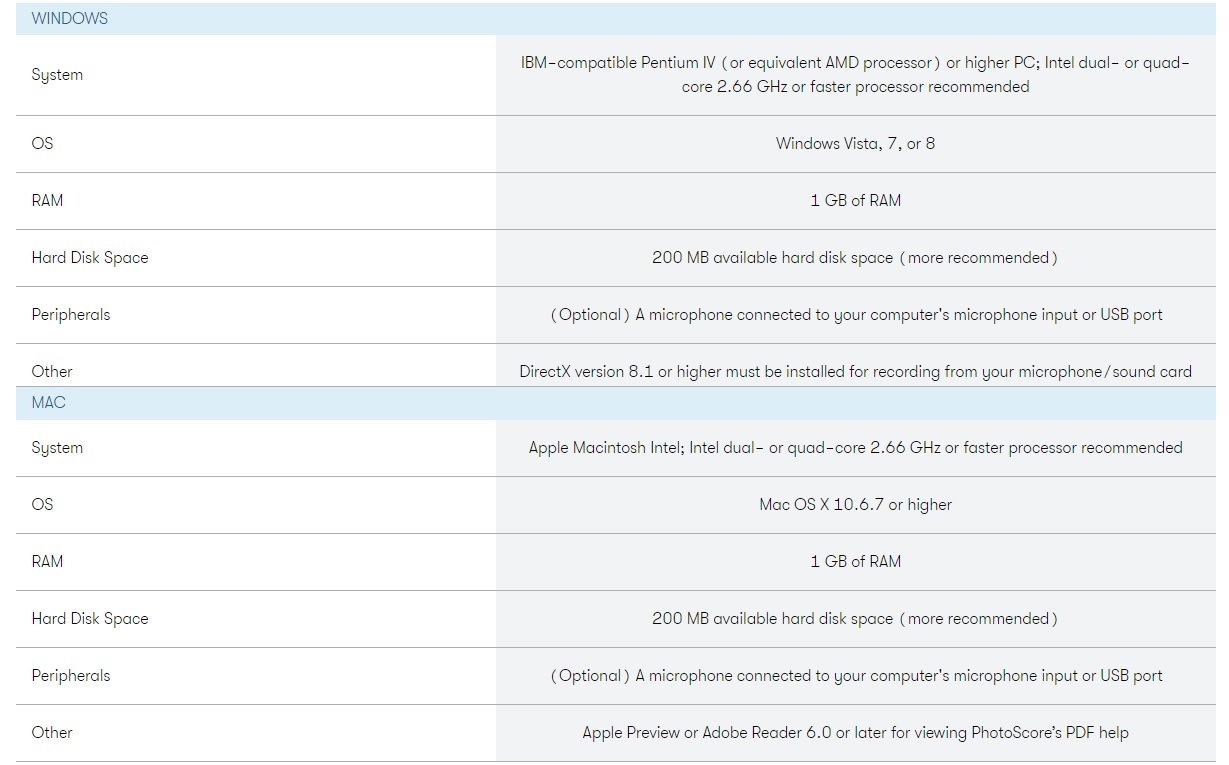1229x765 pixels.
Task: Click the WINDOWS section header
Action: pyautogui.click(x=70, y=18)
